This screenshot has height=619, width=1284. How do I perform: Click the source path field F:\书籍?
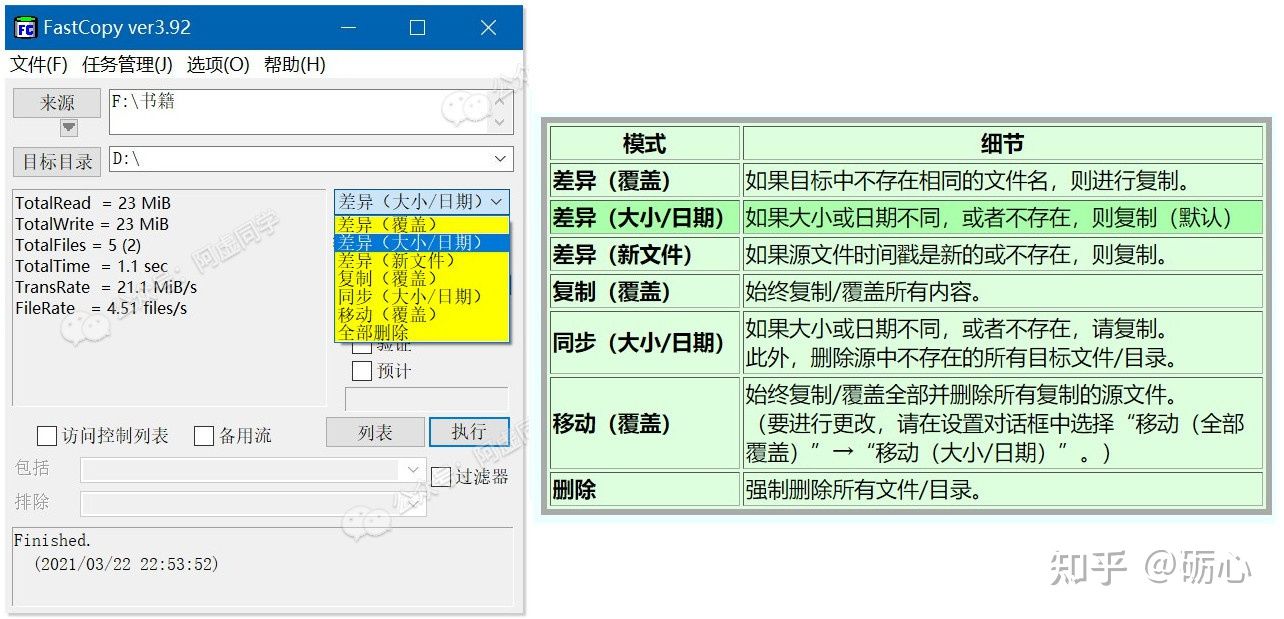pos(300,111)
